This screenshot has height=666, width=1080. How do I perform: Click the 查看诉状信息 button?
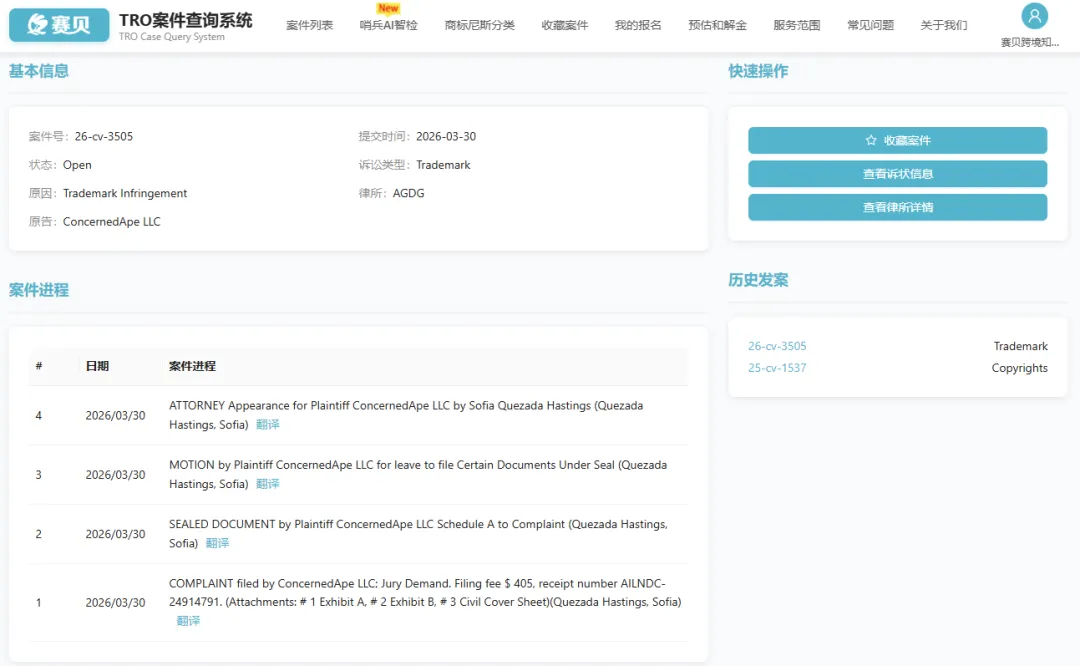tap(897, 174)
